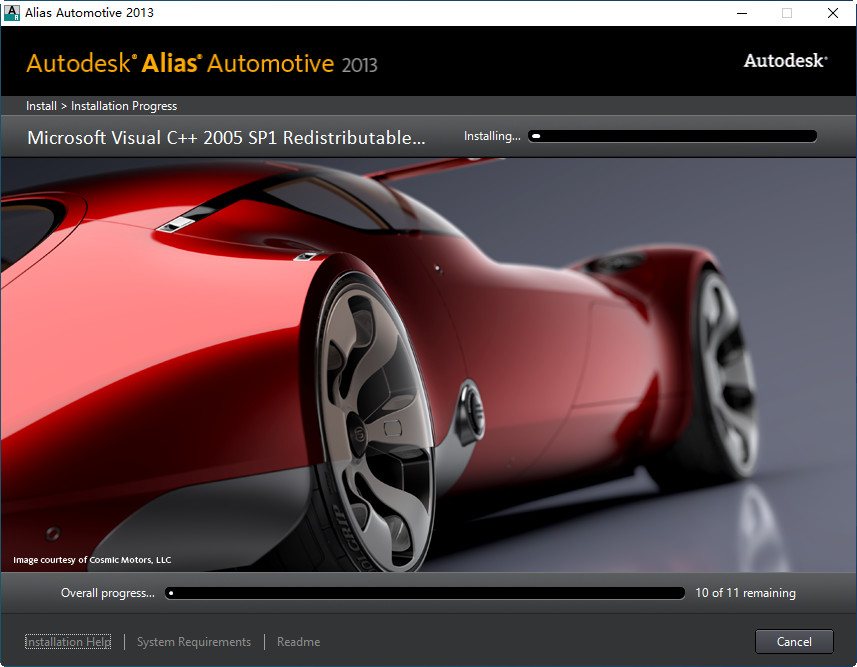Viewport: 857px width, 667px height.
Task: Click the Installing component progress bar
Action: pos(672,136)
